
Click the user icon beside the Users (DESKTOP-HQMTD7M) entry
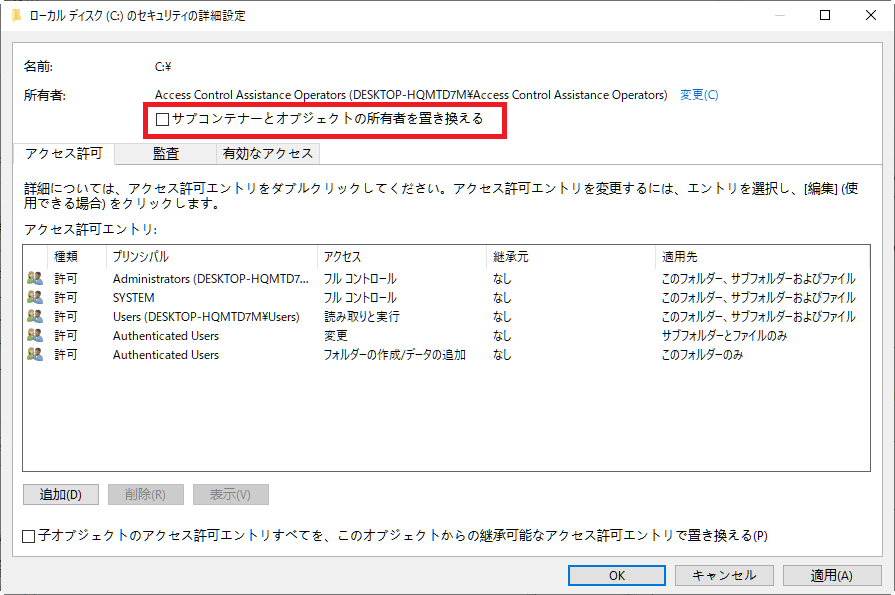35,317
